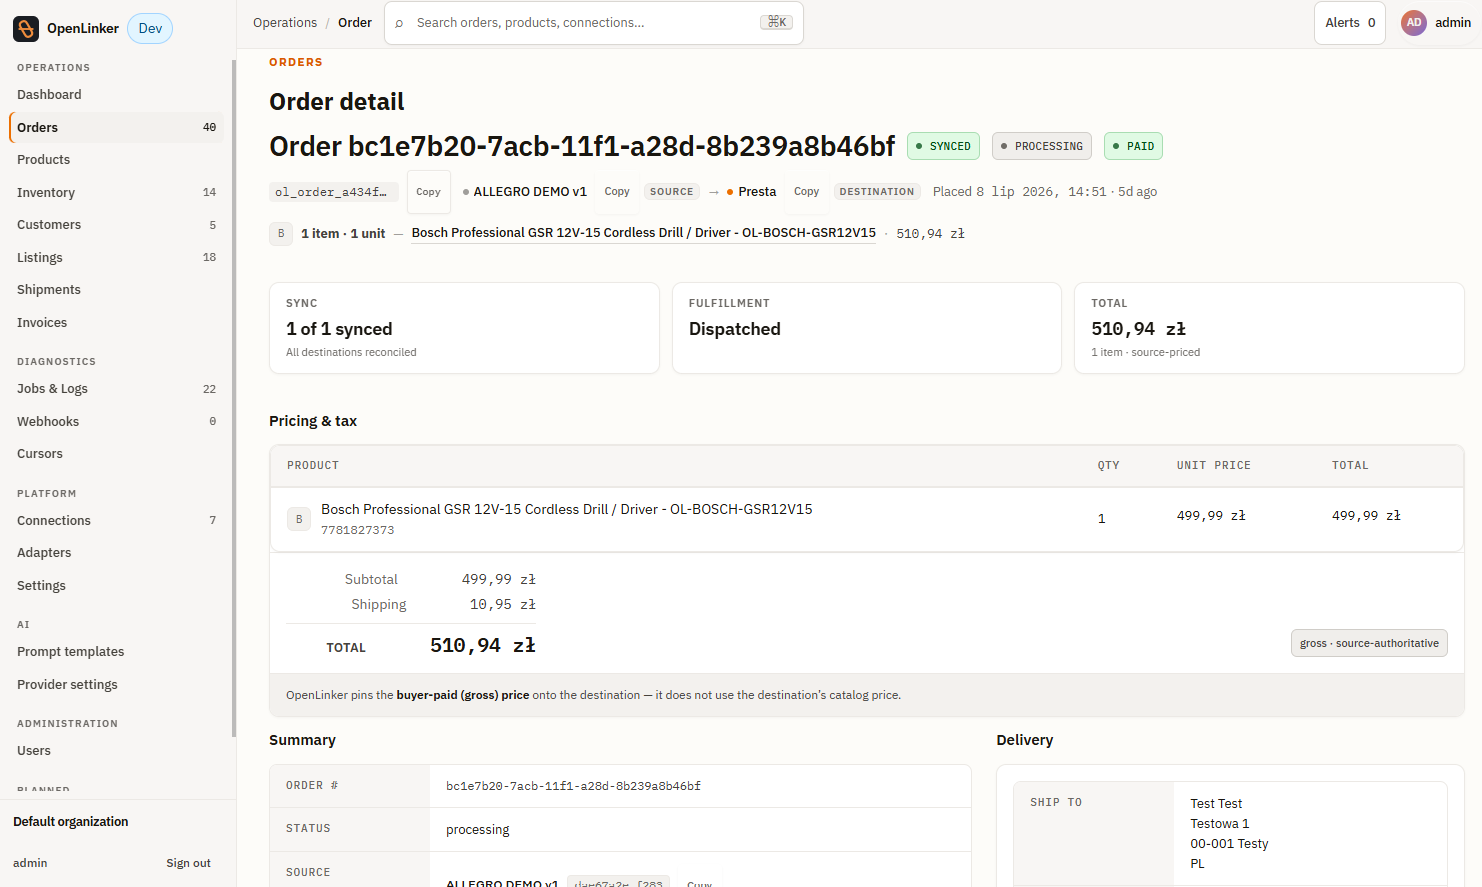Screen dimensions: 1482x887
Task: Copy the Presta destination
Action: [x=806, y=191]
